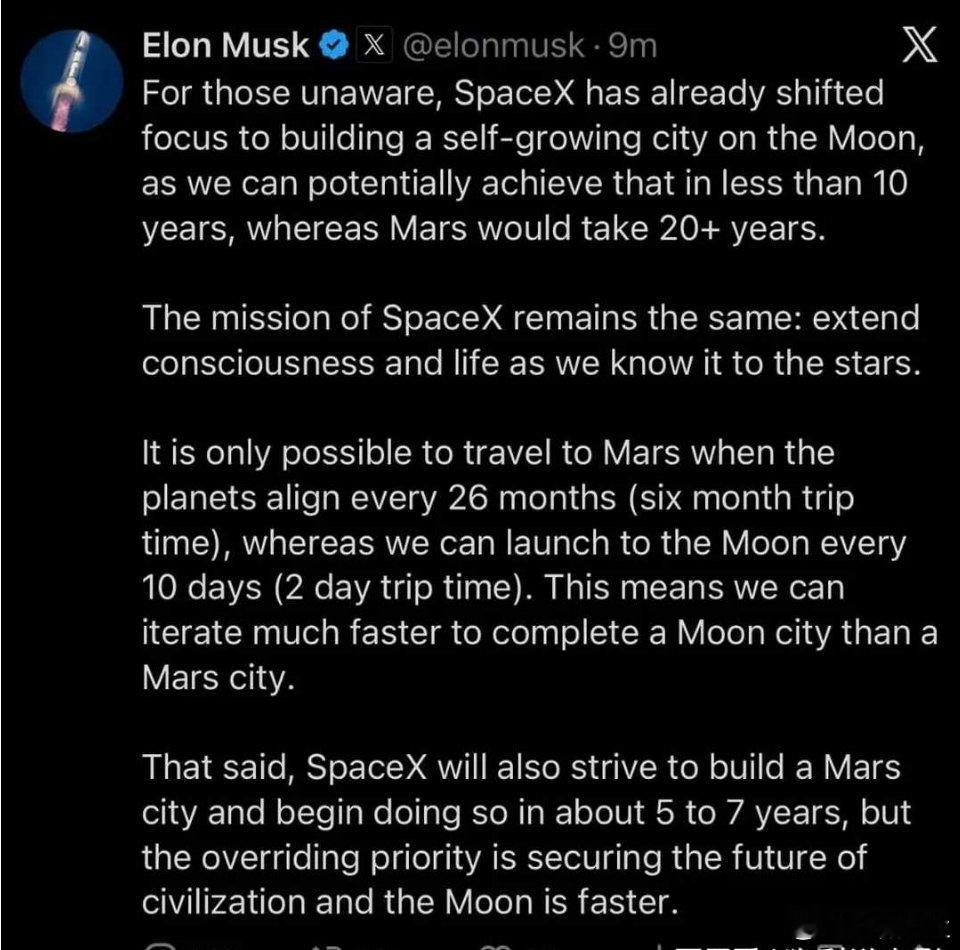Click the '26 months' text in post
Screen dimensions: 960x950
531,498
